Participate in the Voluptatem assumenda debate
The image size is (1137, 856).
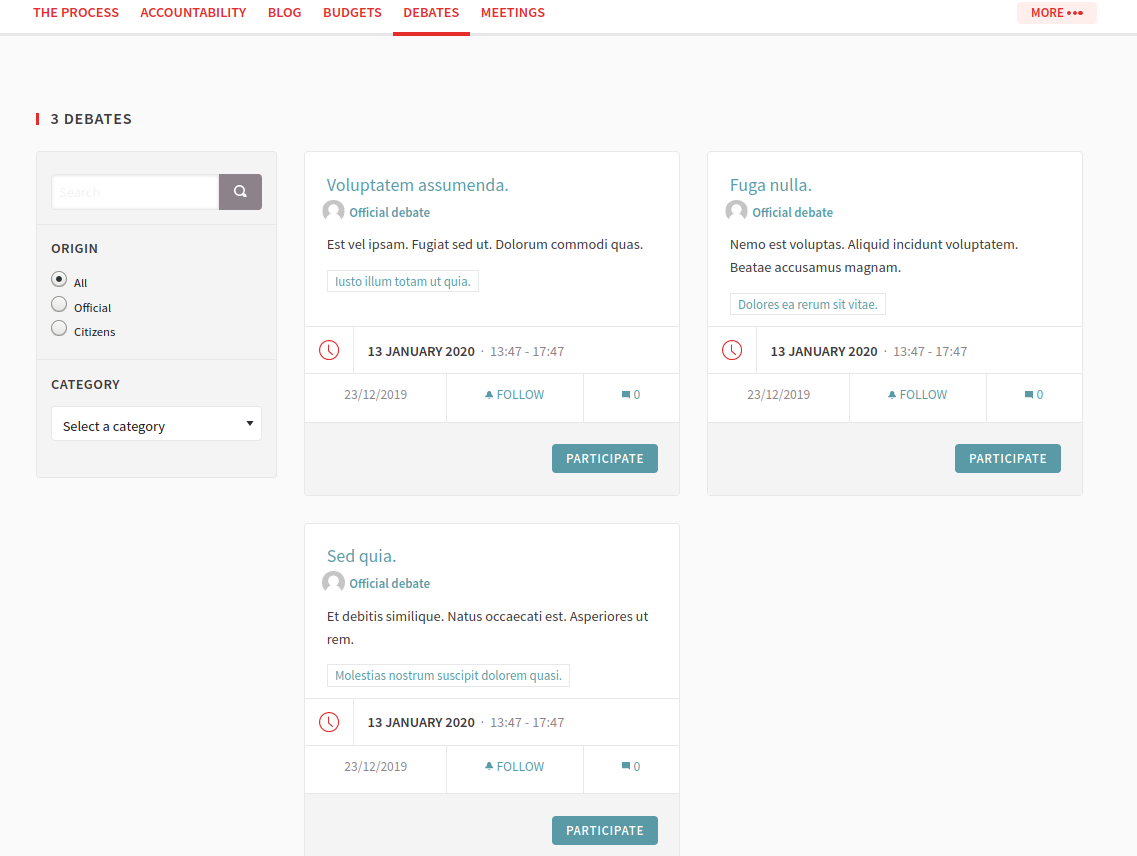pyautogui.click(x=604, y=458)
